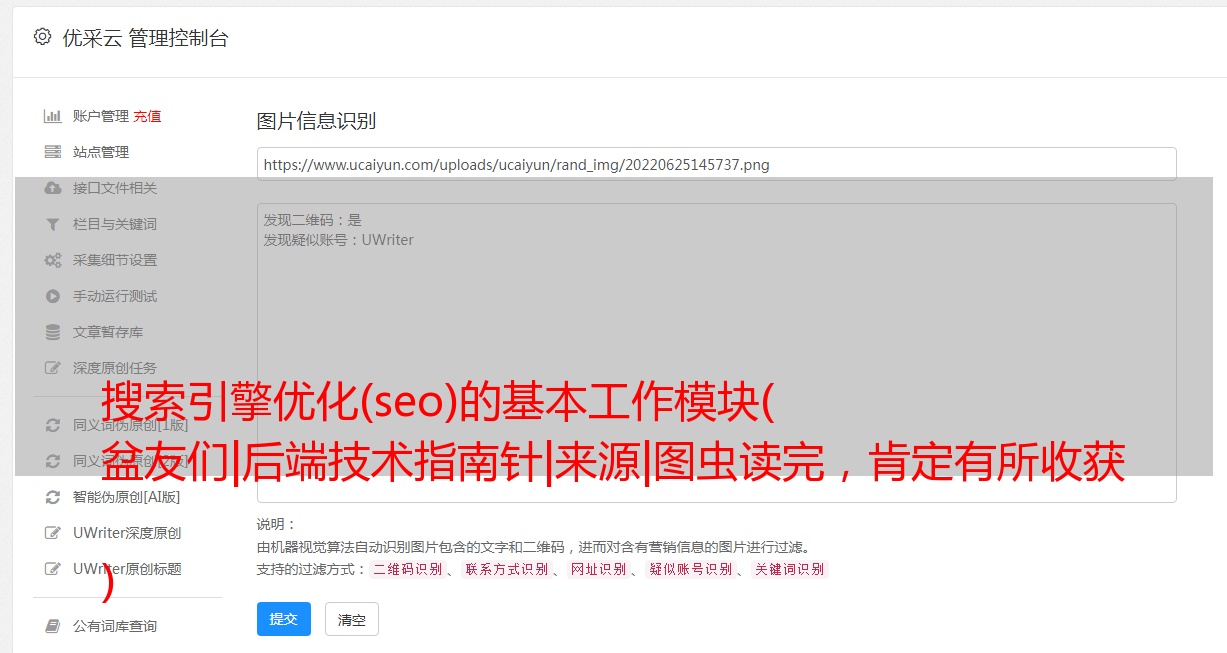Click the 优采云 管理控制台 title
Screen dimensions: 1227x653
145,38
